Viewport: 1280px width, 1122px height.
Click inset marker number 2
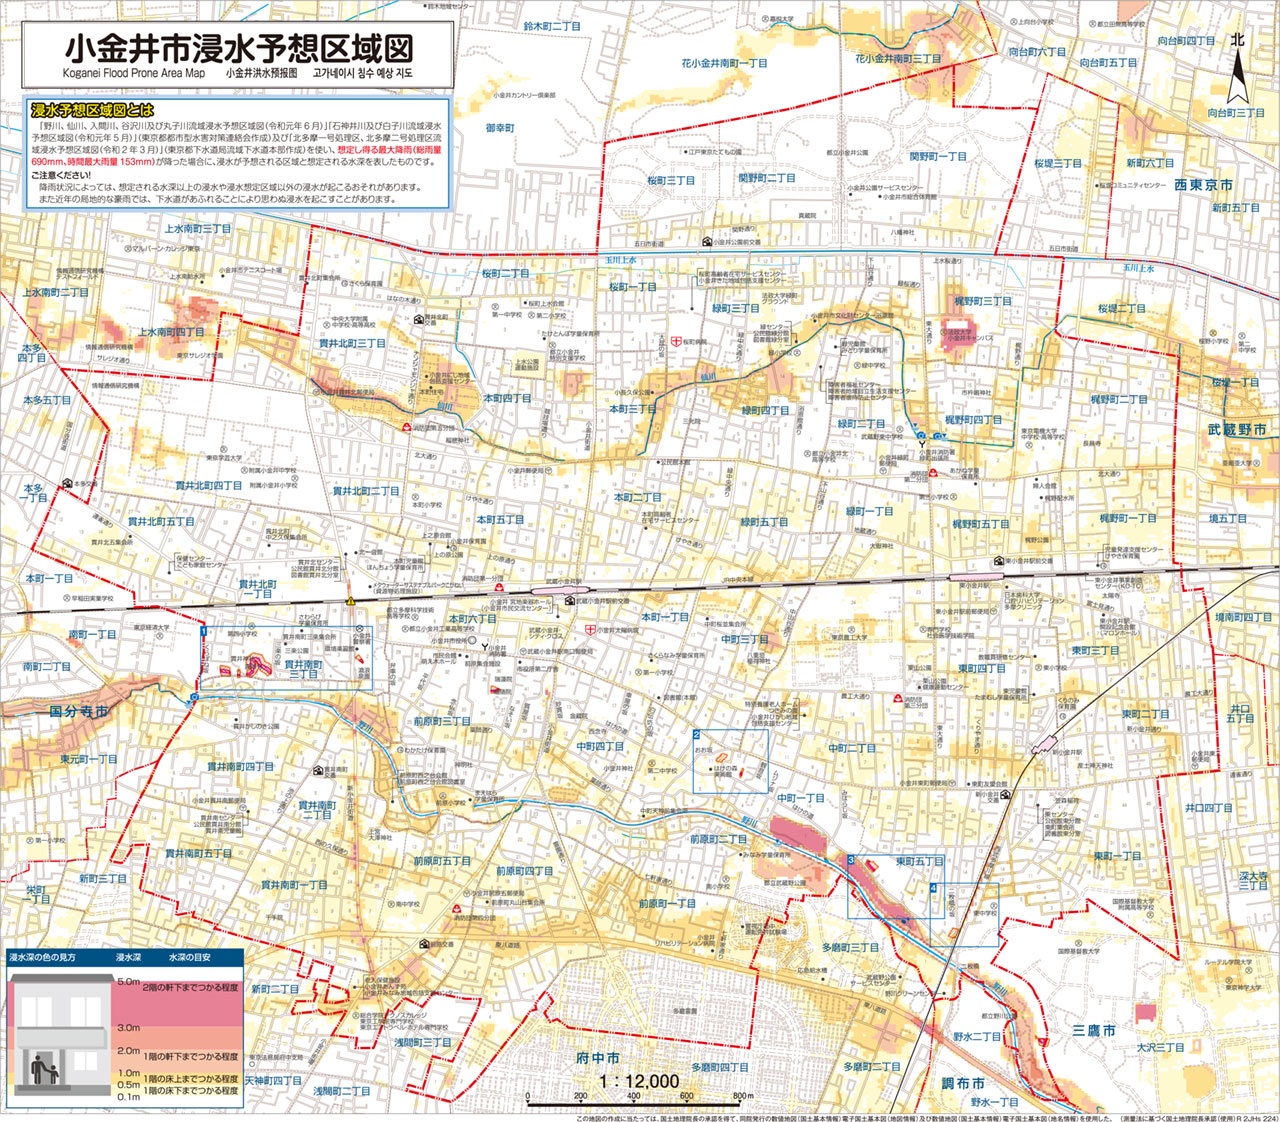tap(697, 735)
